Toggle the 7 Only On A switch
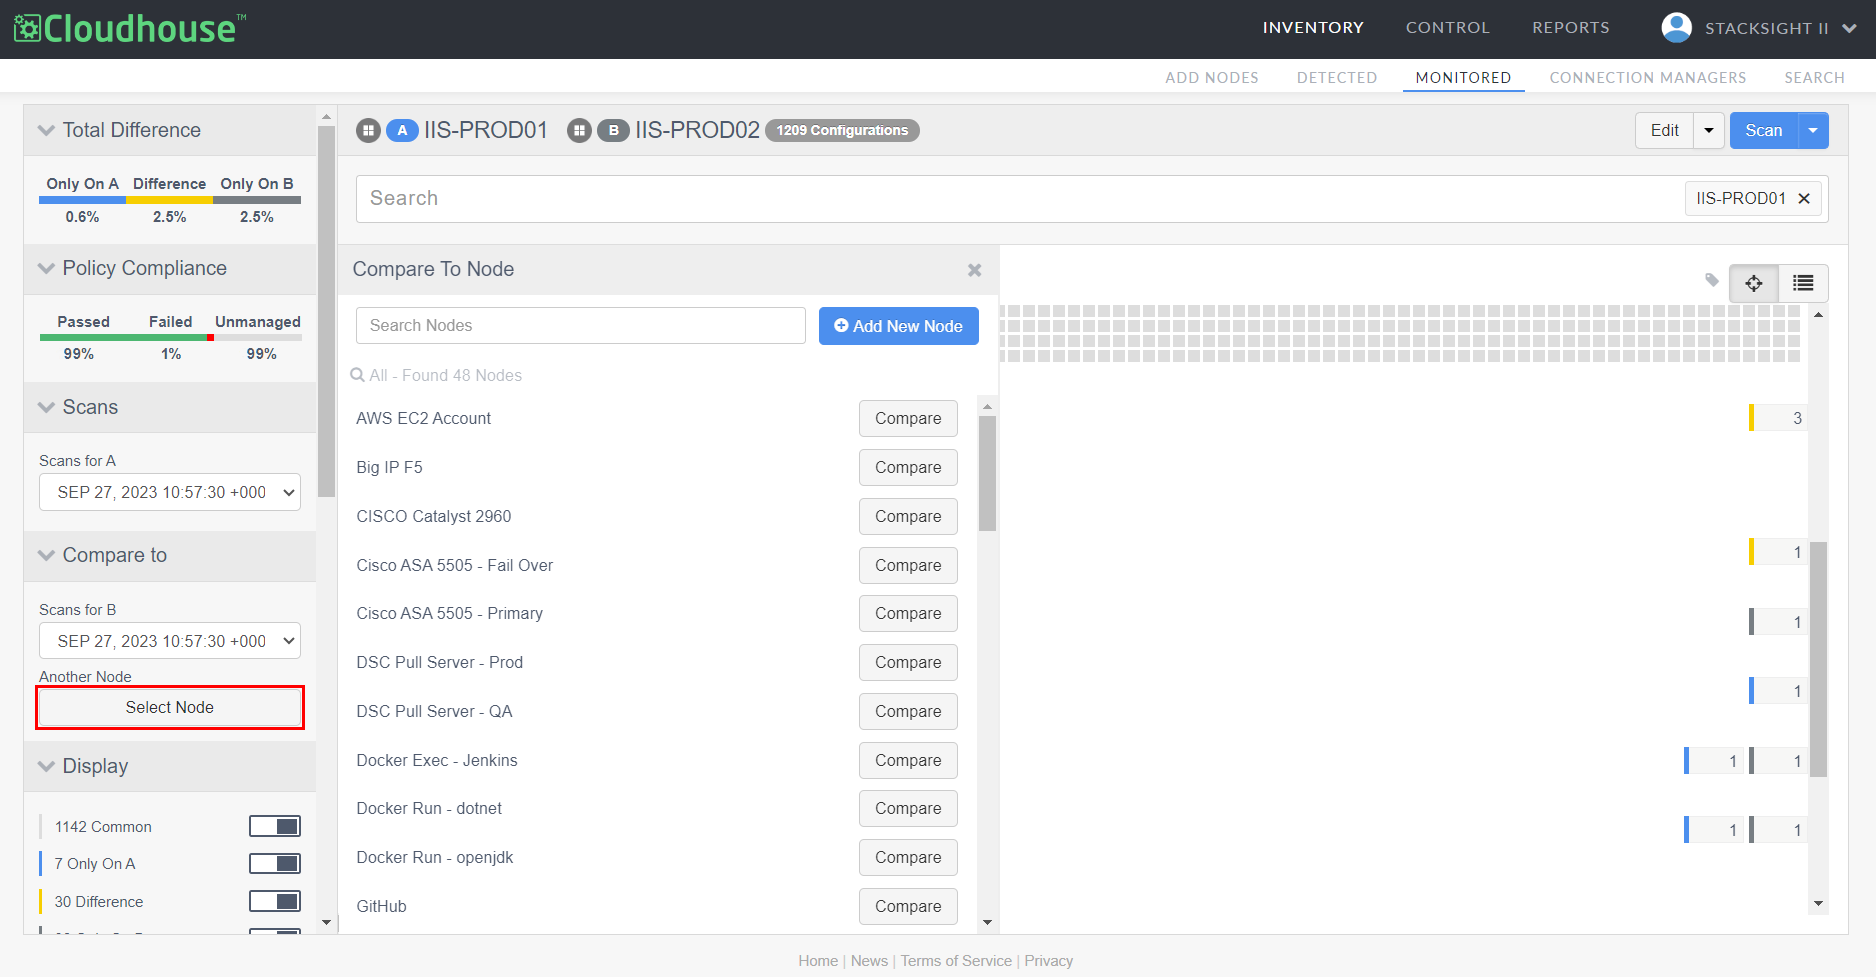This screenshot has height=977, width=1876. tap(275, 863)
